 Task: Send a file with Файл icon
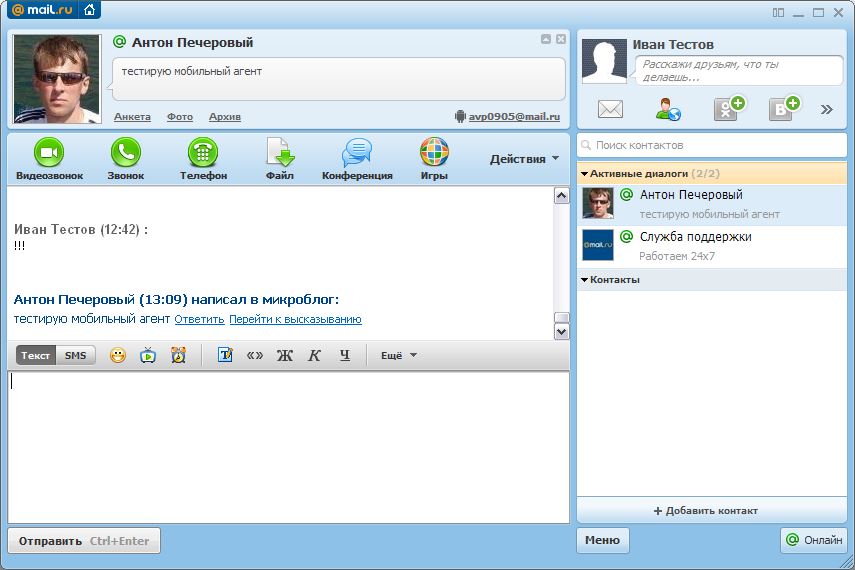coord(280,152)
